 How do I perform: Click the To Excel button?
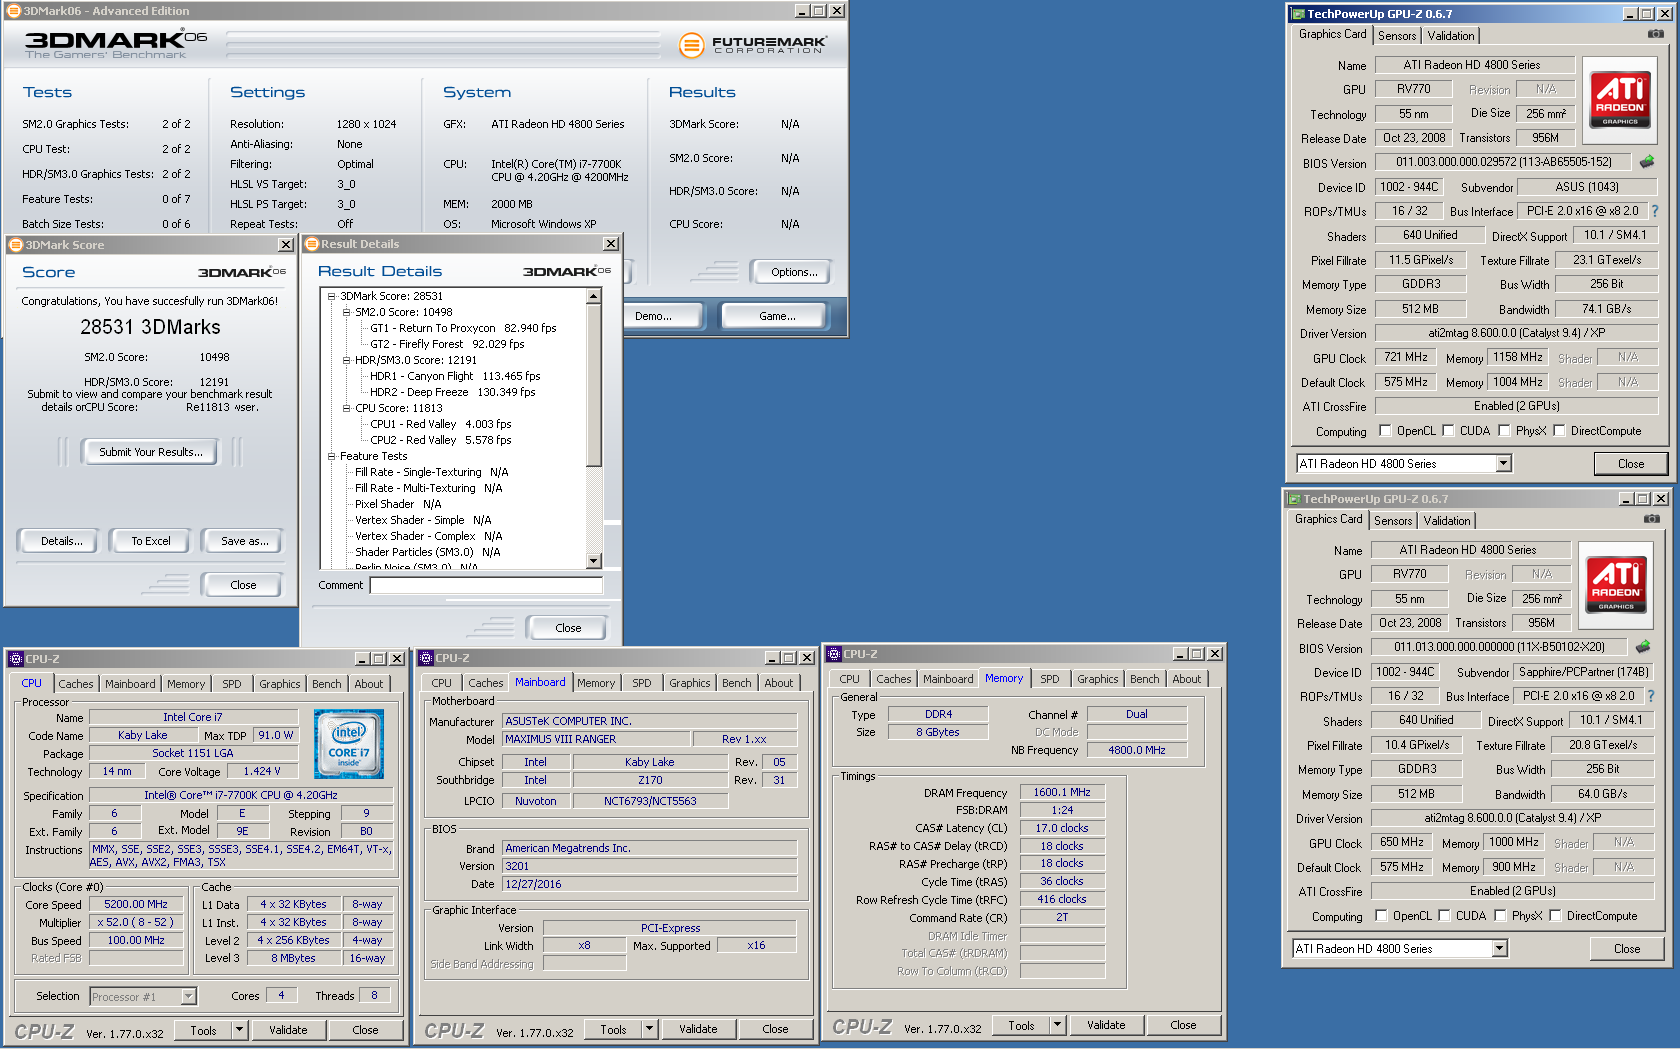click(151, 541)
